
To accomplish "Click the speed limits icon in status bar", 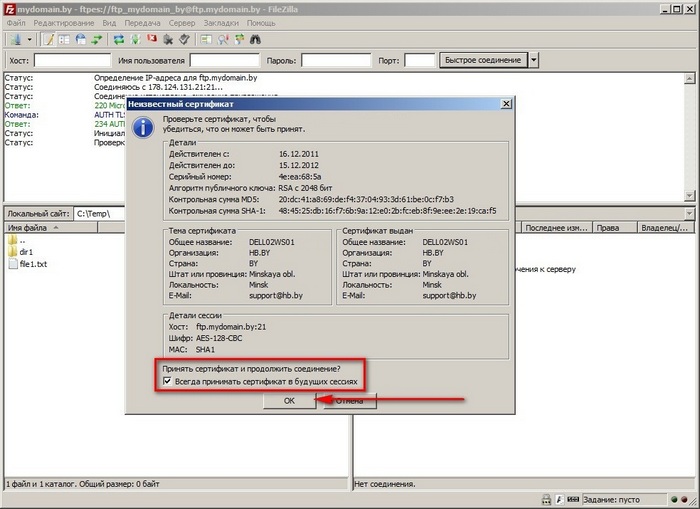I will pos(559,499).
